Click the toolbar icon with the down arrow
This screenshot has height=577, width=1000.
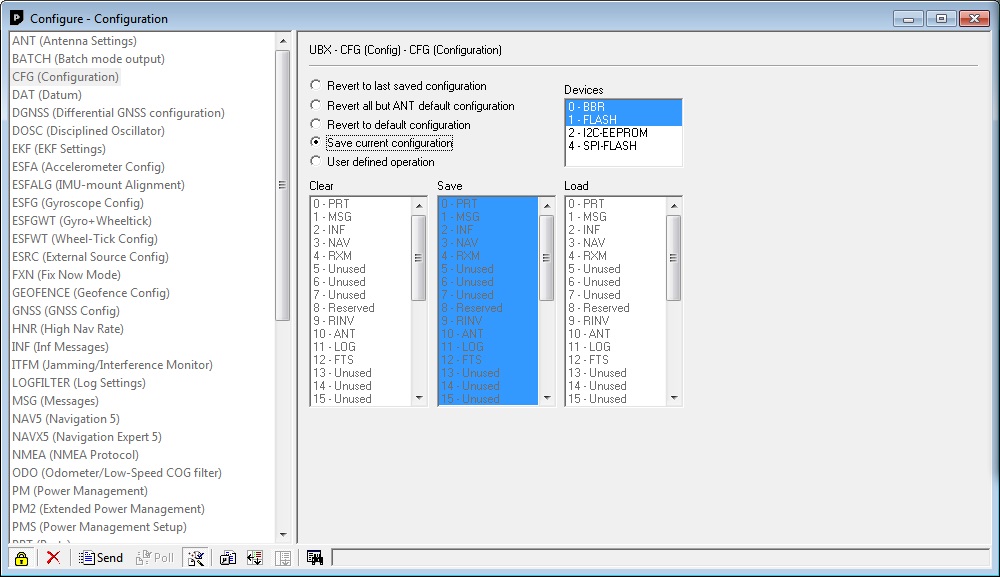(x=255, y=559)
